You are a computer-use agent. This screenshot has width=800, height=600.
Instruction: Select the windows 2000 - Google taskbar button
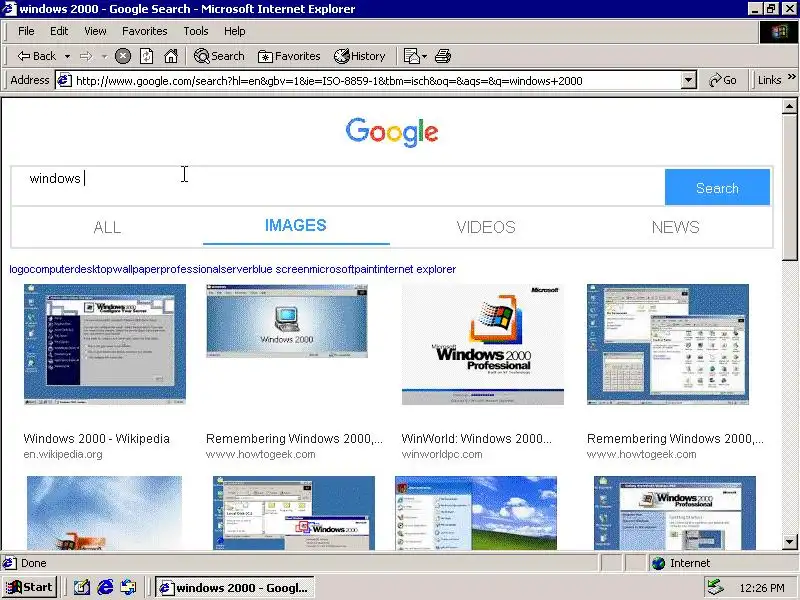pos(235,588)
